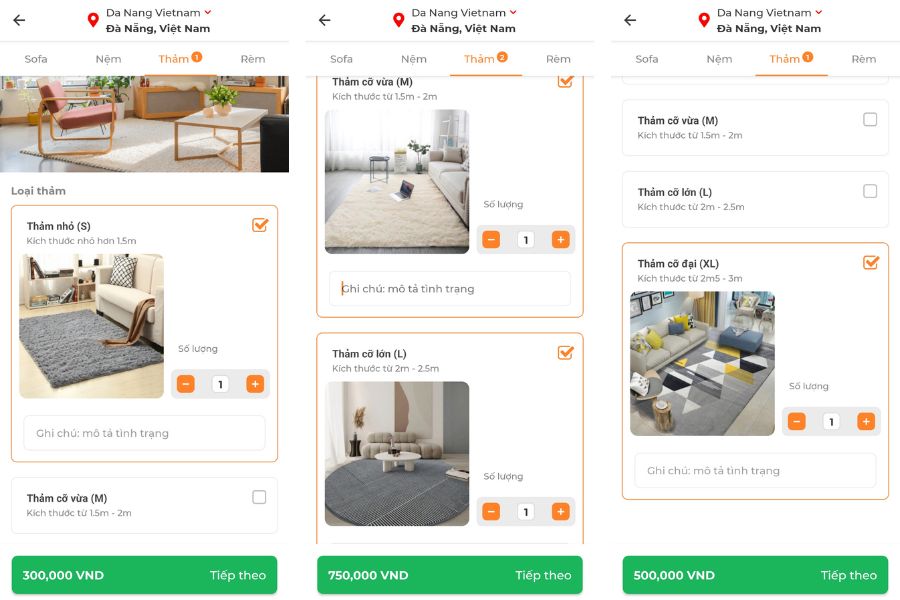Increase the Thảm cỡ lớn (L) quantity on the middle screen
Image resolution: width=900 pixels, height=600 pixels.
[x=560, y=511]
